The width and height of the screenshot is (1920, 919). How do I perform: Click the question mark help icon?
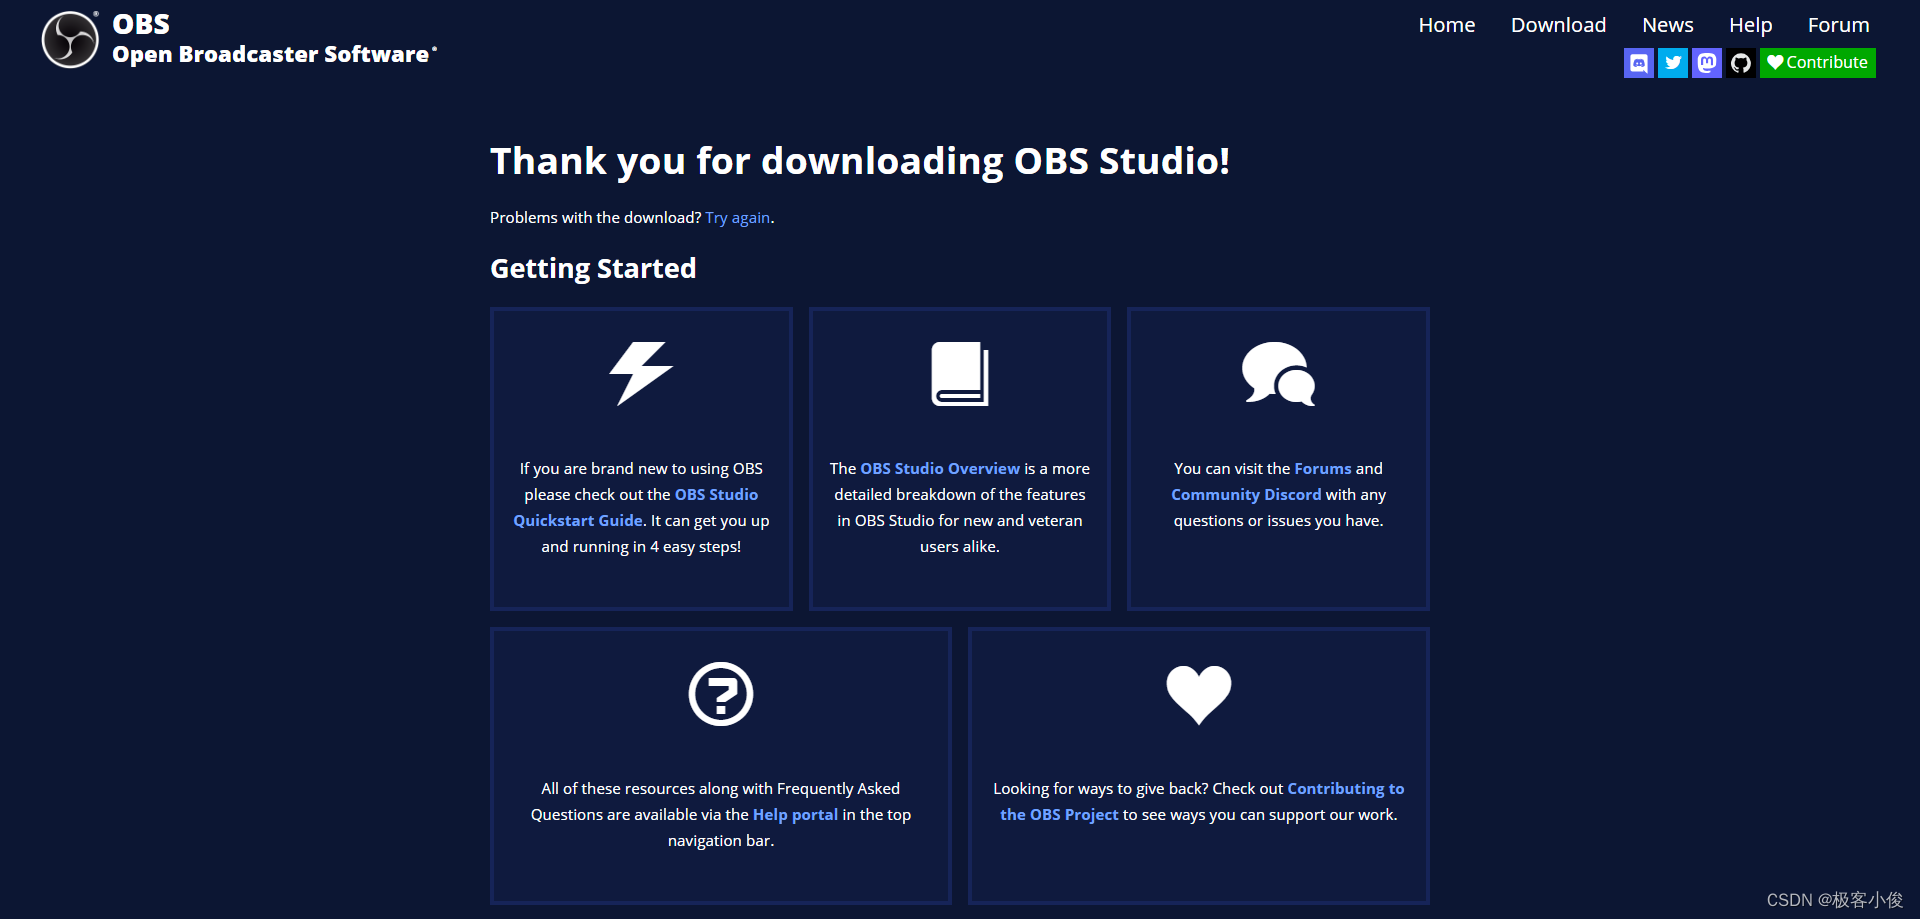point(721,694)
